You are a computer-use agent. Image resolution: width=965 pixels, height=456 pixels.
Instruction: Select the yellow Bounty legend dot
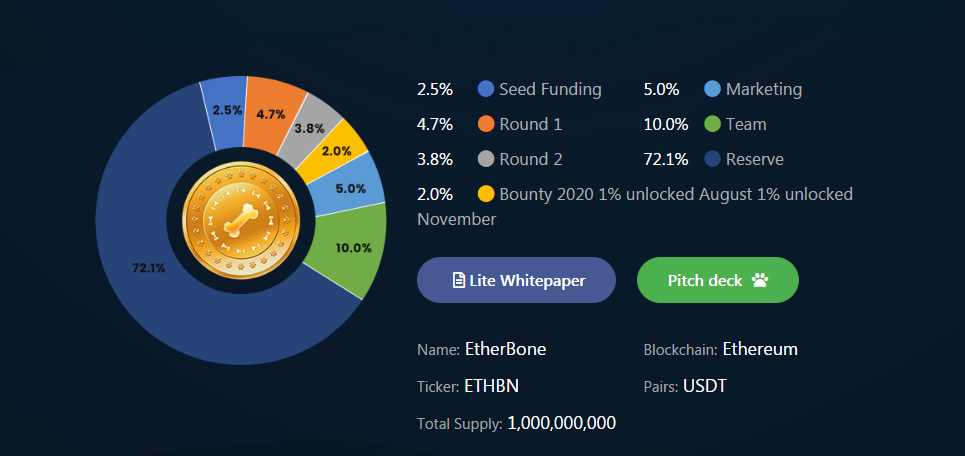tap(486, 194)
